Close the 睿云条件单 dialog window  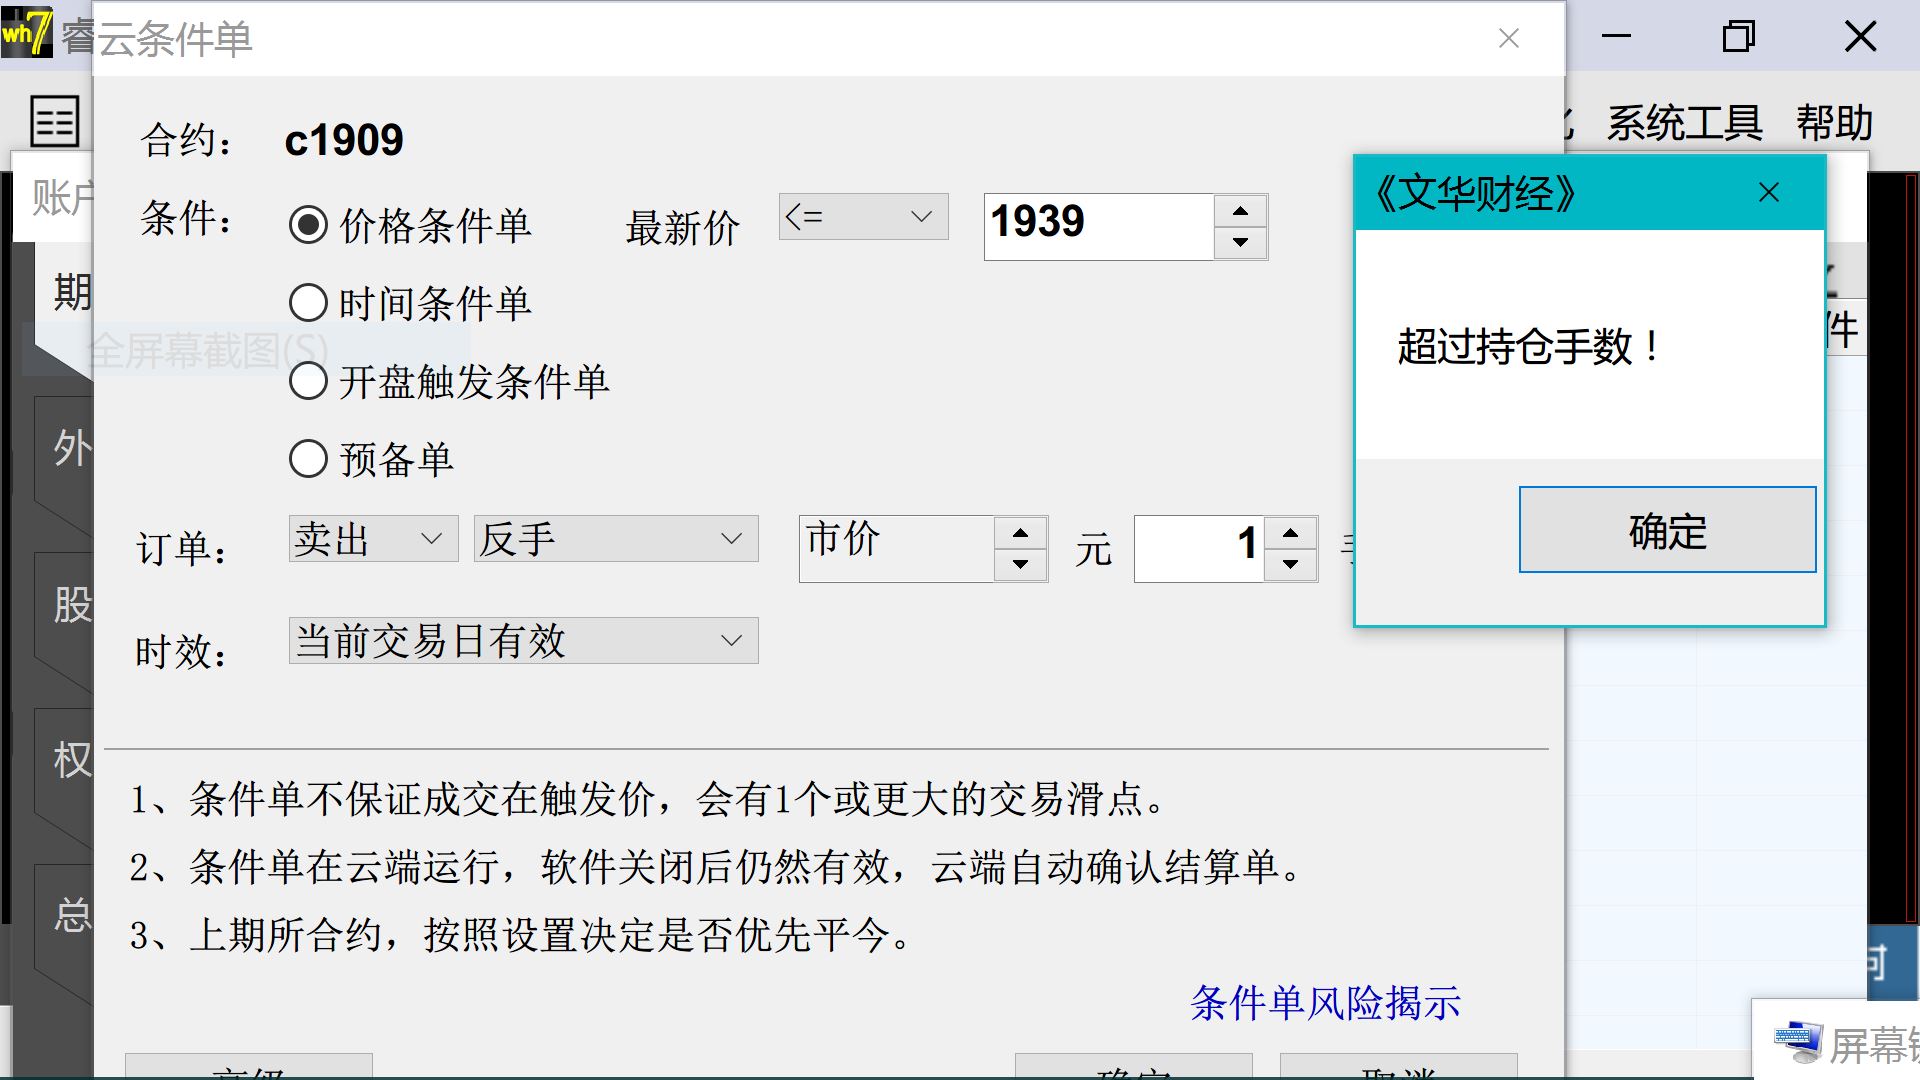pyautogui.click(x=1509, y=39)
